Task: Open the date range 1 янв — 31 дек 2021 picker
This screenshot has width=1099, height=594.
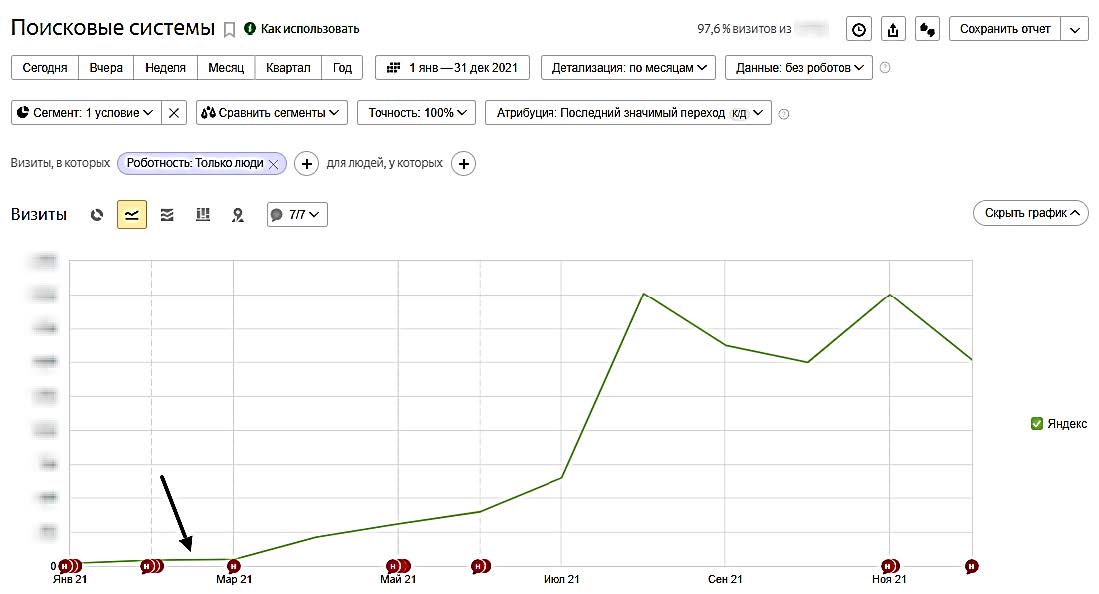Action: [453, 68]
